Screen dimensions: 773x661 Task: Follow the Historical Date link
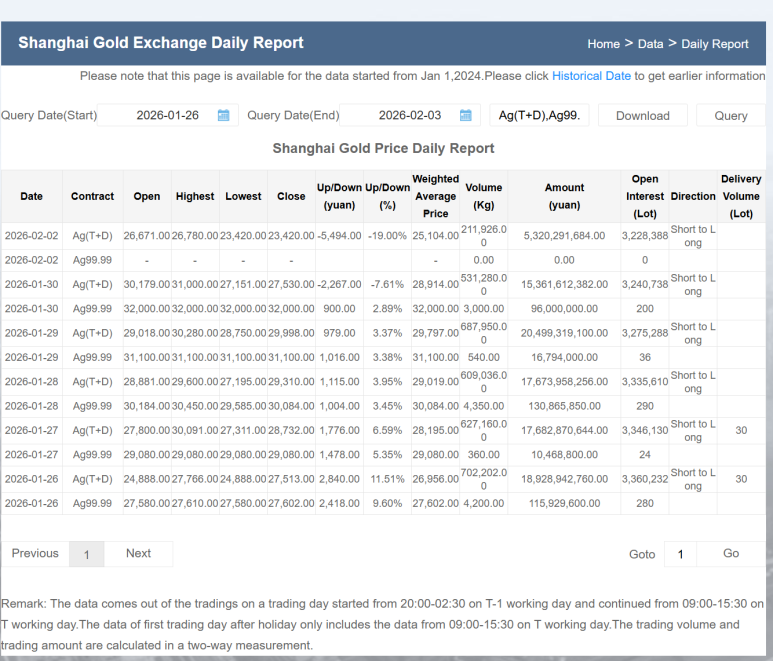tap(591, 76)
